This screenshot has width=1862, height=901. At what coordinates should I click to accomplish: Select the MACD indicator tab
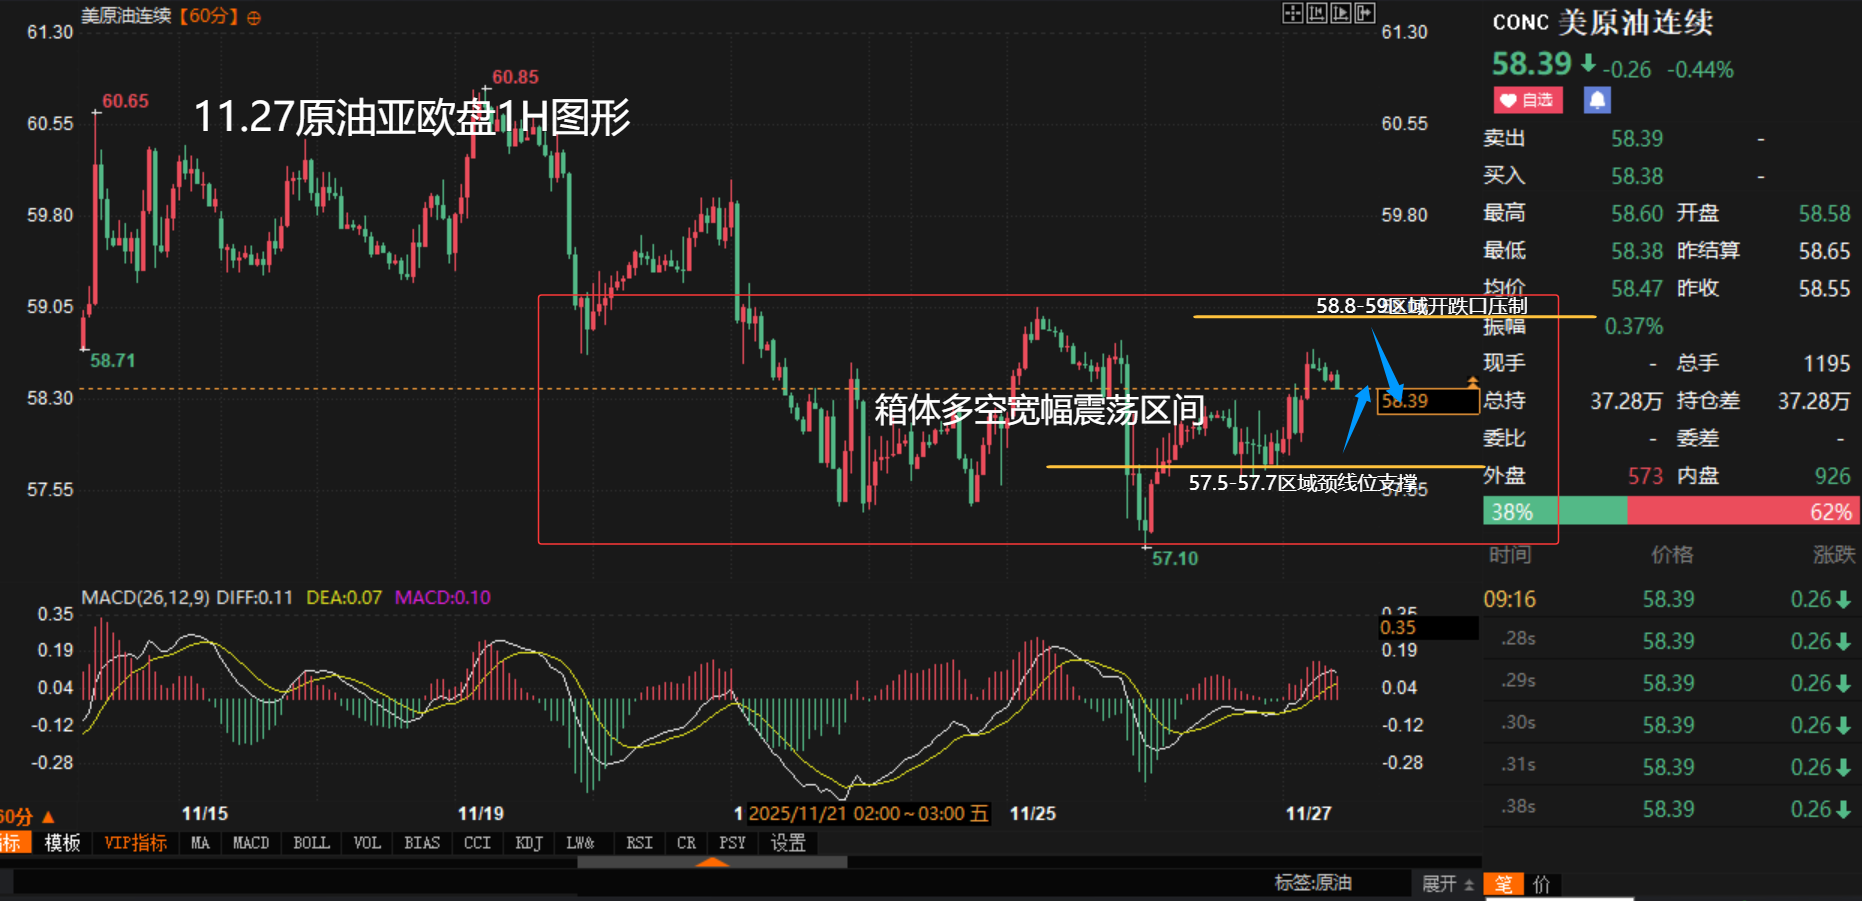click(251, 843)
